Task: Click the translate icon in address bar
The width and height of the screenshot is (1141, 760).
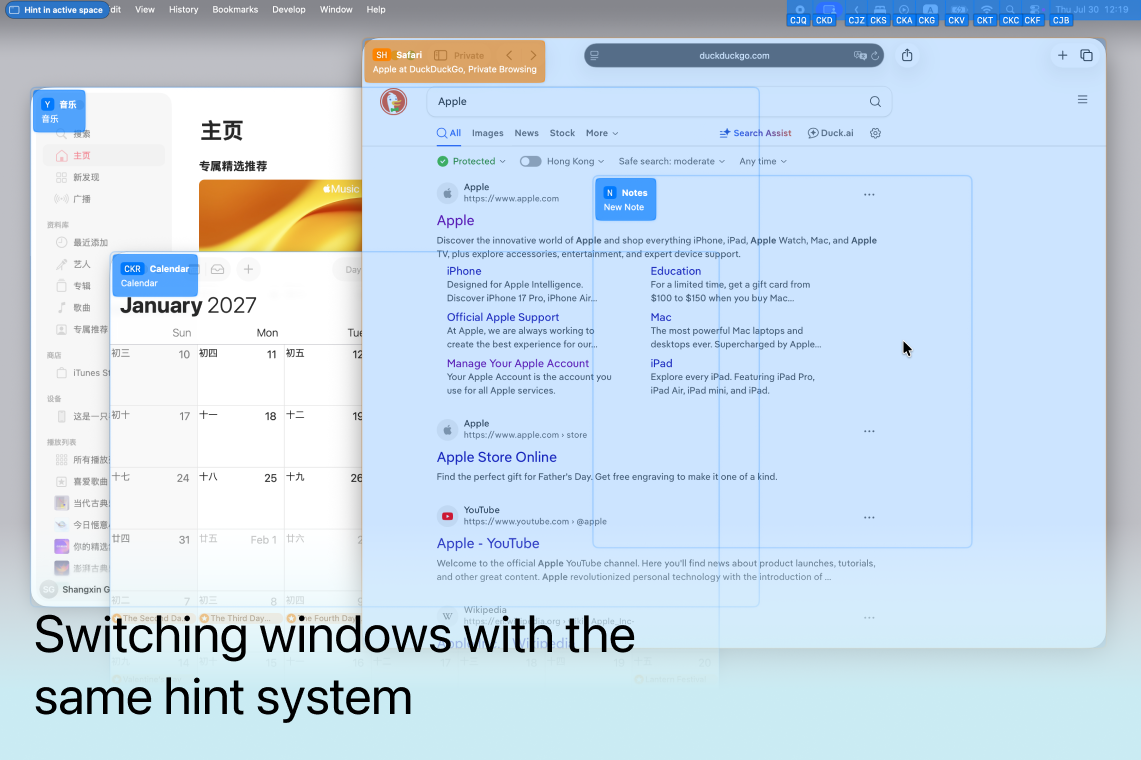Action: click(859, 55)
